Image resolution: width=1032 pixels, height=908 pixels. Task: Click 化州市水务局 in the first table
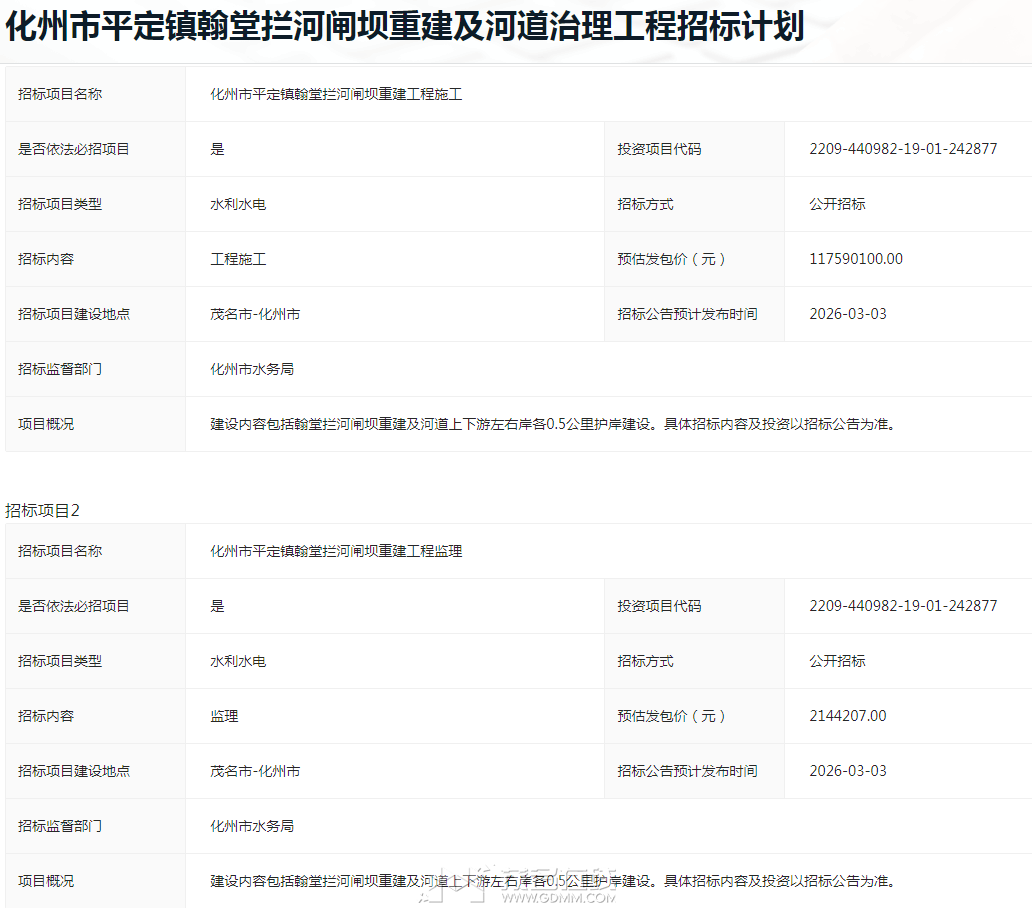coord(252,369)
